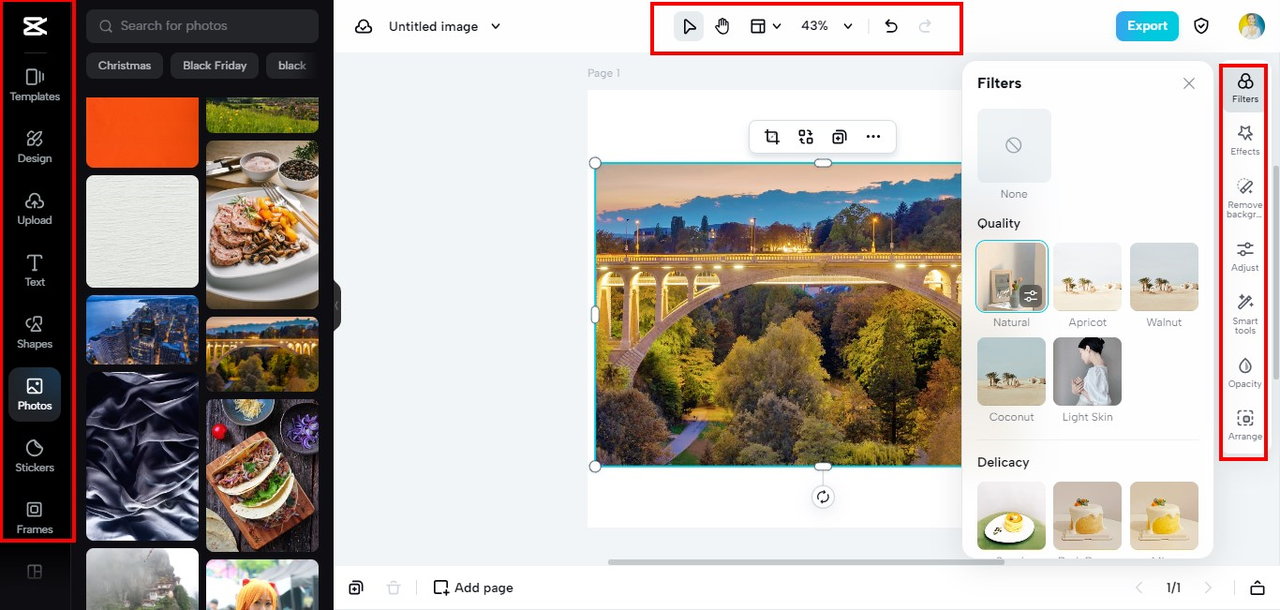The height and width of the screenshot is (610, 1280).
Task: Select the plated meat dish photo
Action: pyautogui.click(x=262, y=224)
